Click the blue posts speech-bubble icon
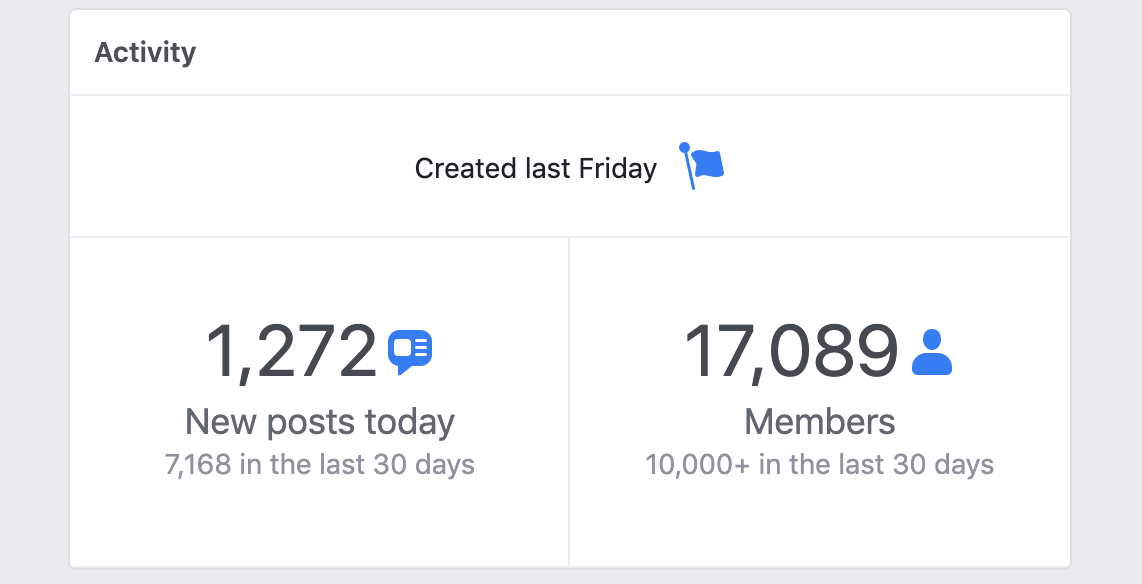The height and width of the screenshot is (584, 1142). point(409,352)
